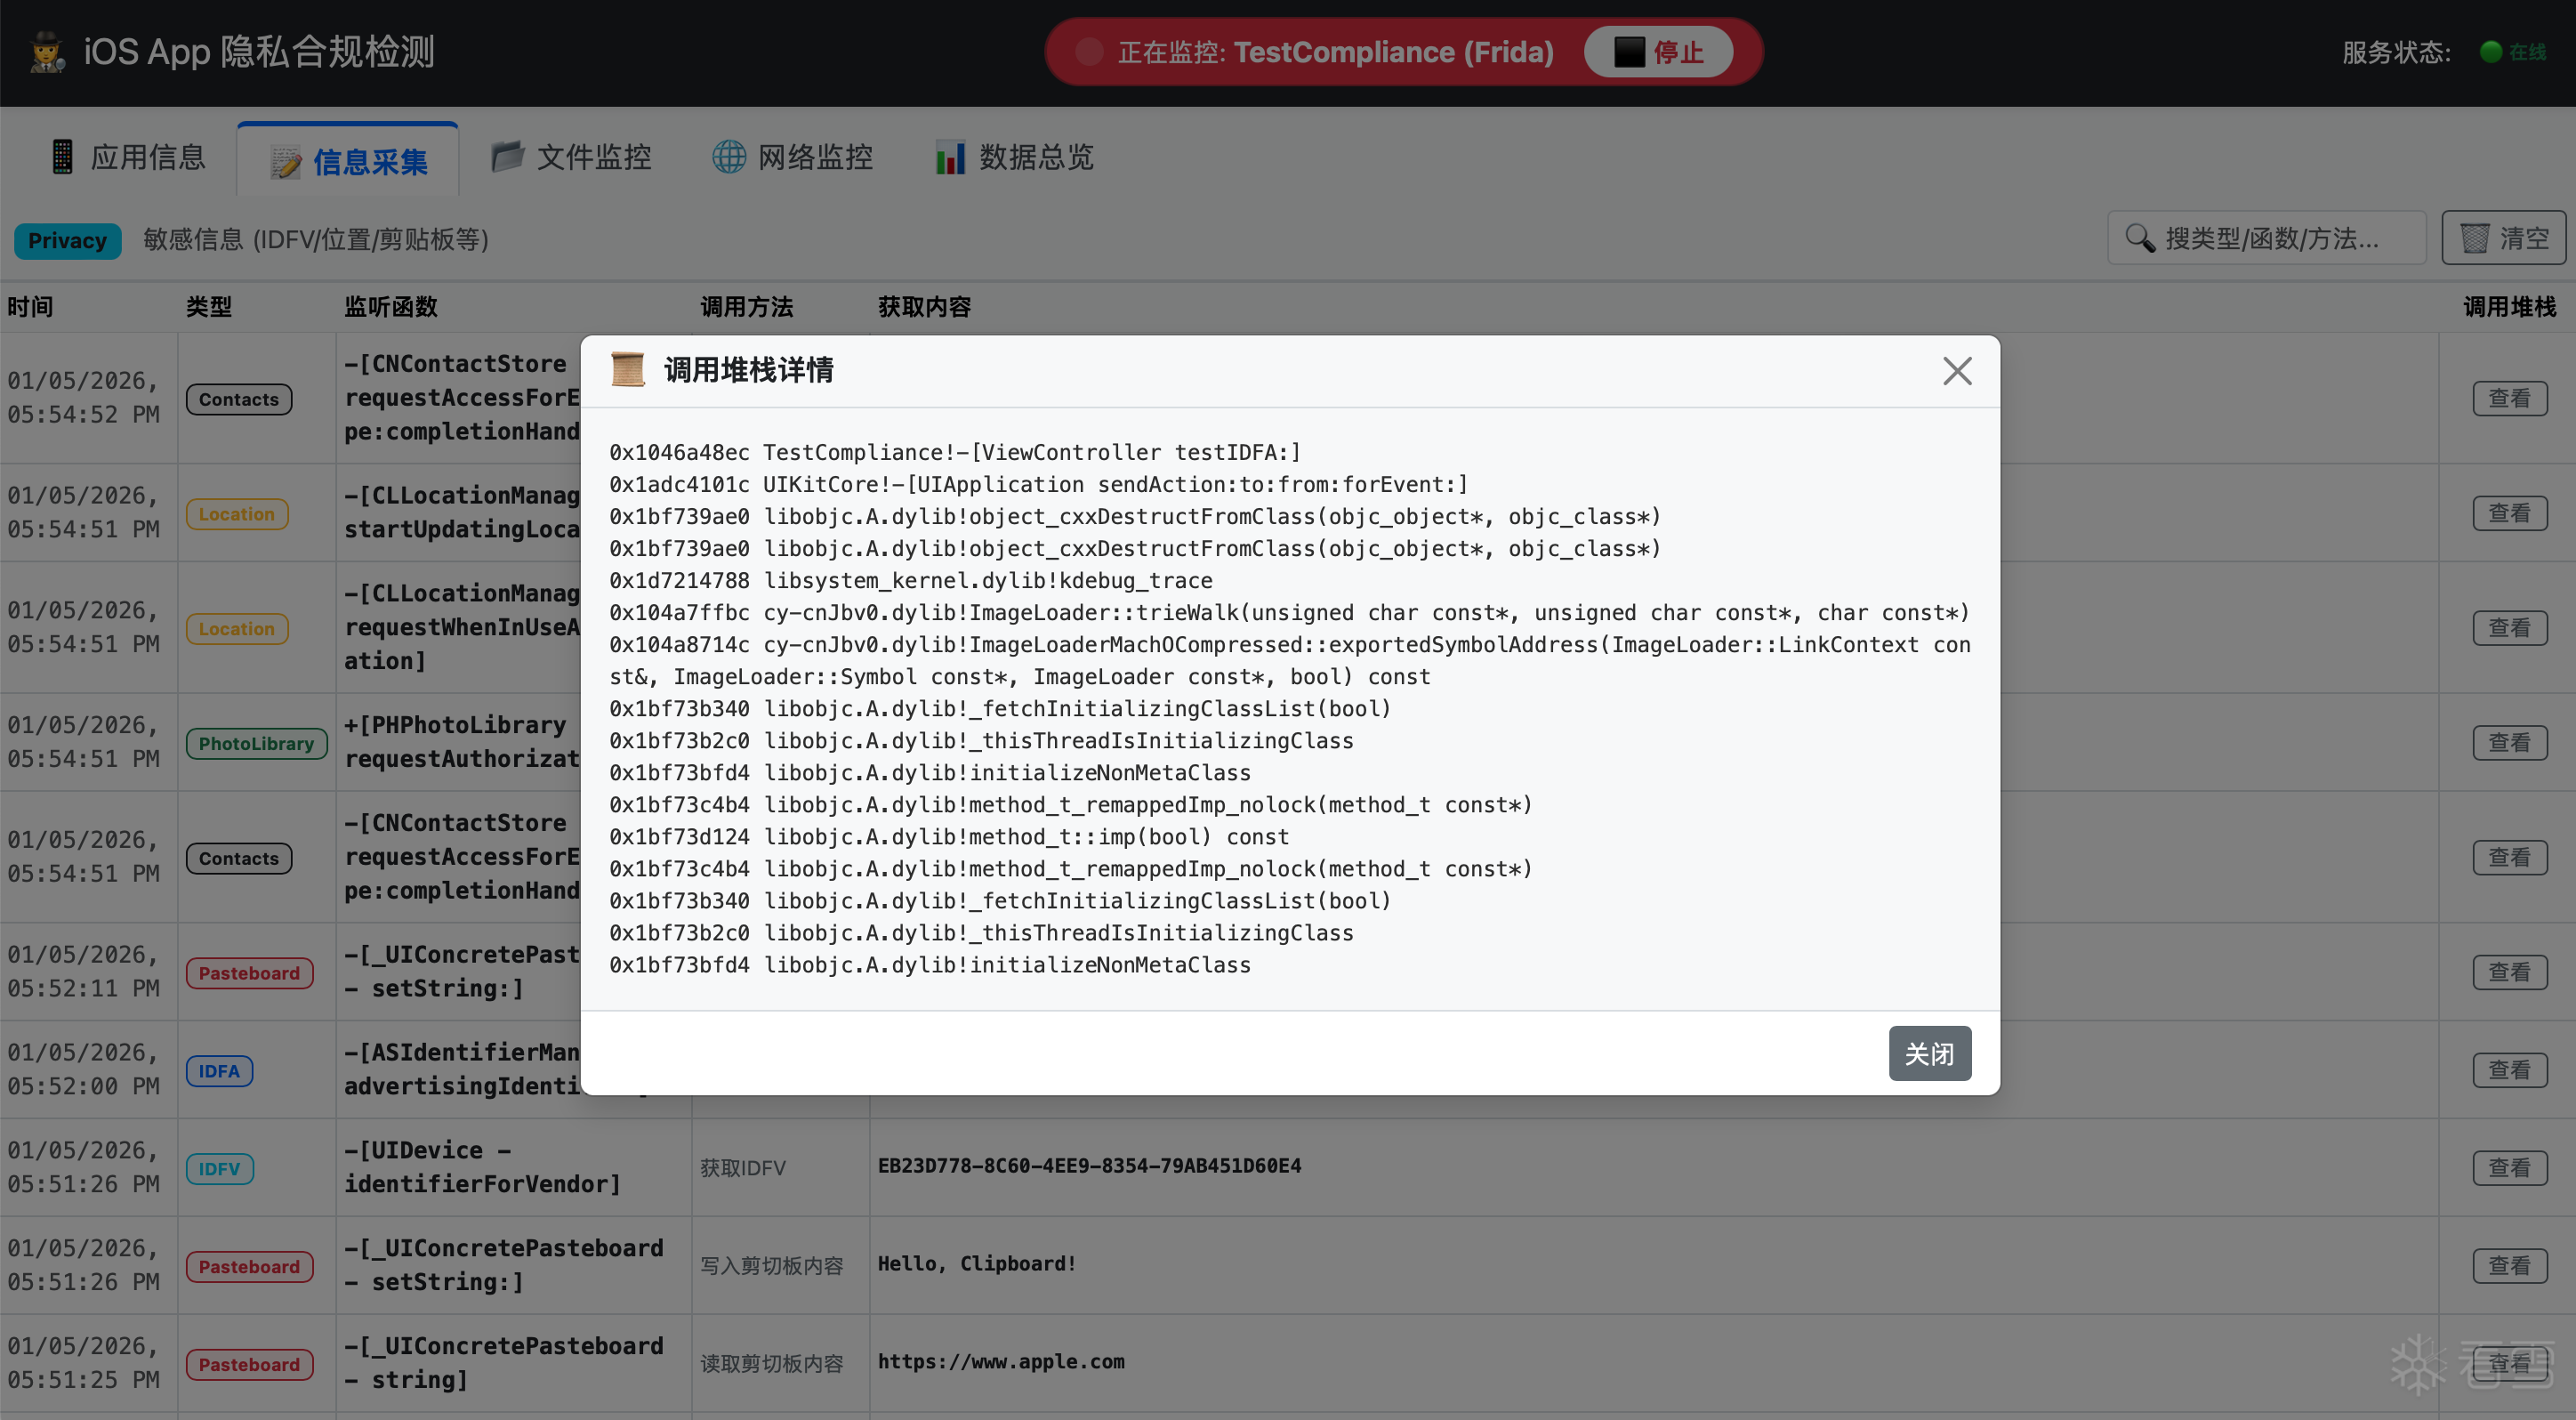Click the bar chart icon on 数据总览

click(950, 157)
